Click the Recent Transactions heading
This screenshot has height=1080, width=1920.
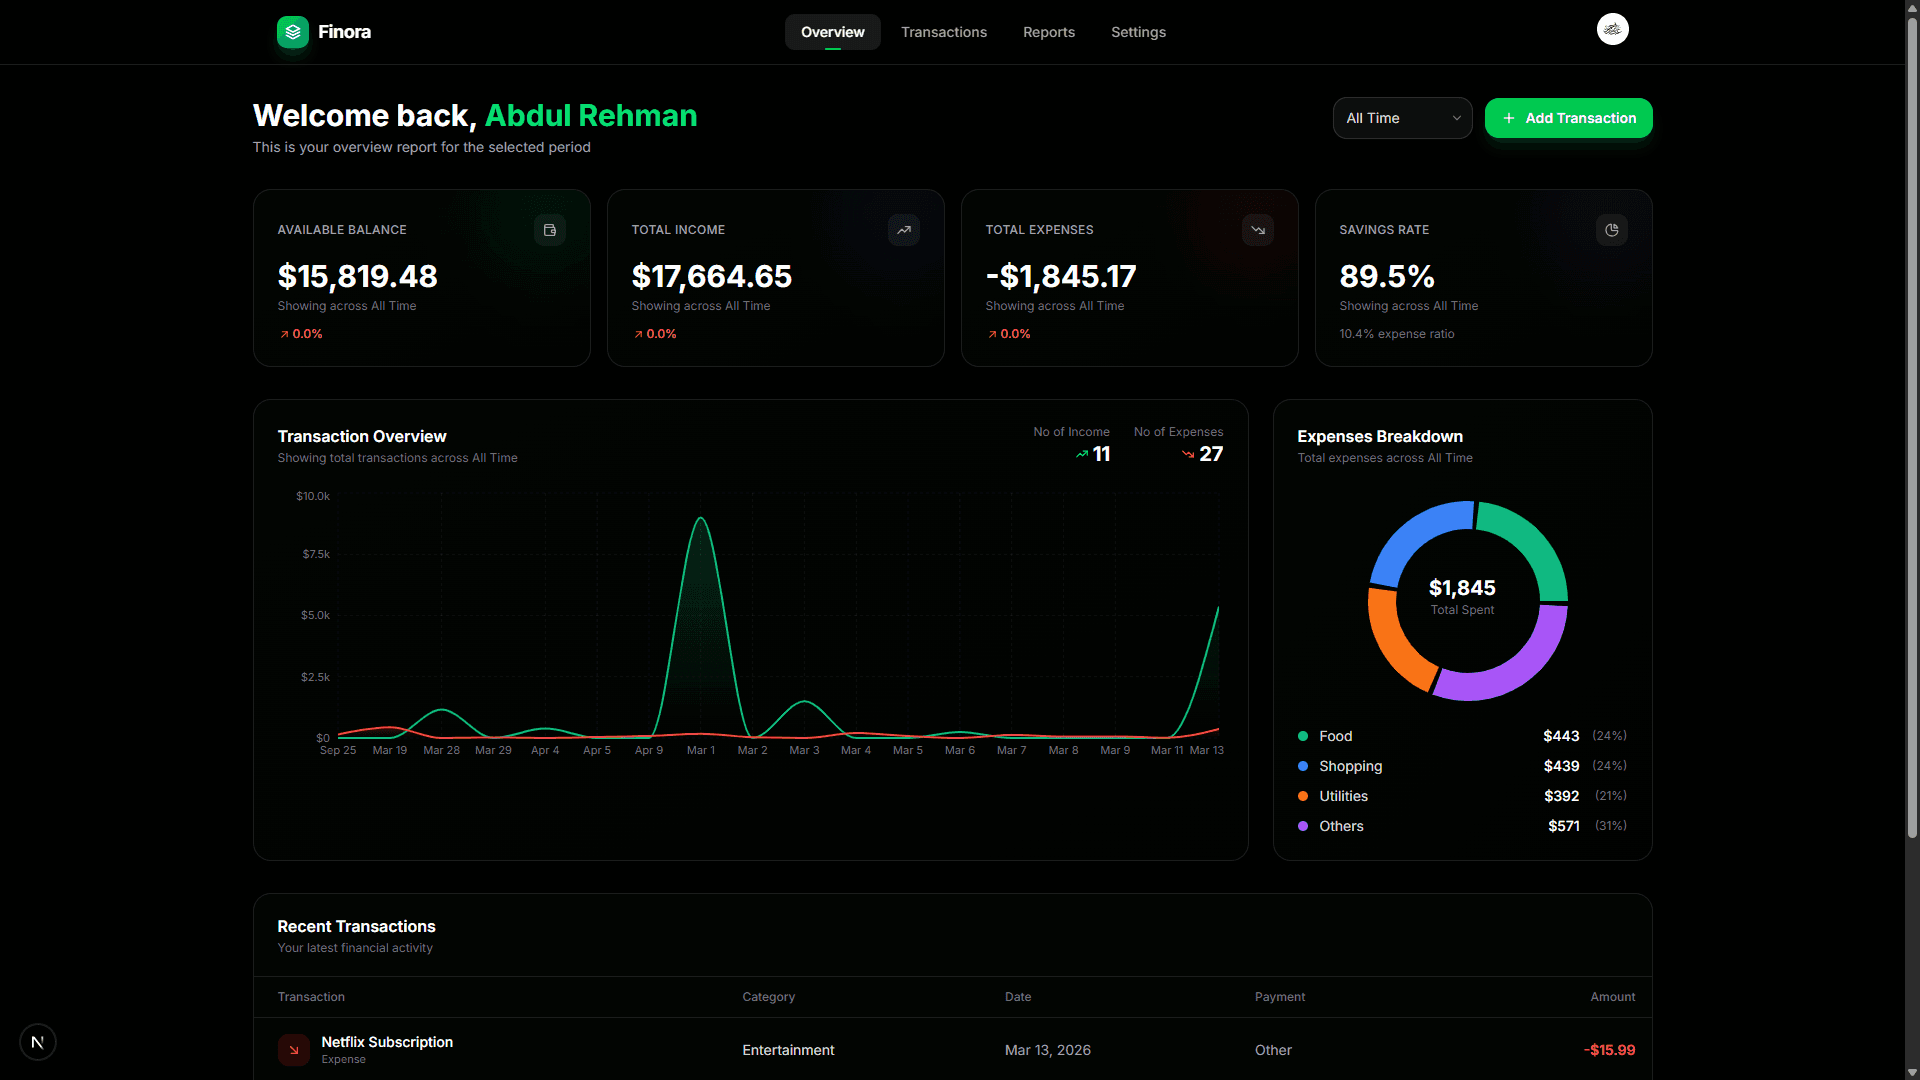point(356,926)
